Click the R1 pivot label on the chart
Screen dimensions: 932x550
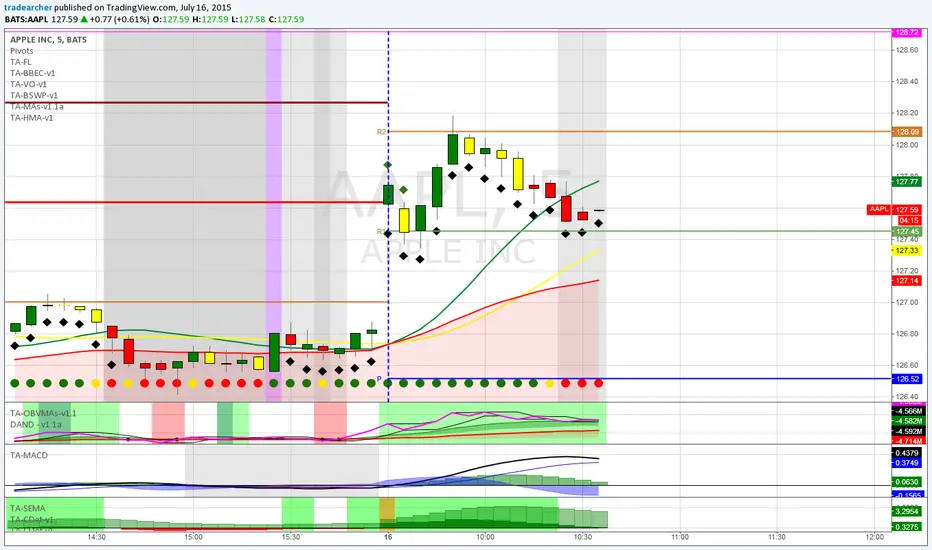[380, 232]
